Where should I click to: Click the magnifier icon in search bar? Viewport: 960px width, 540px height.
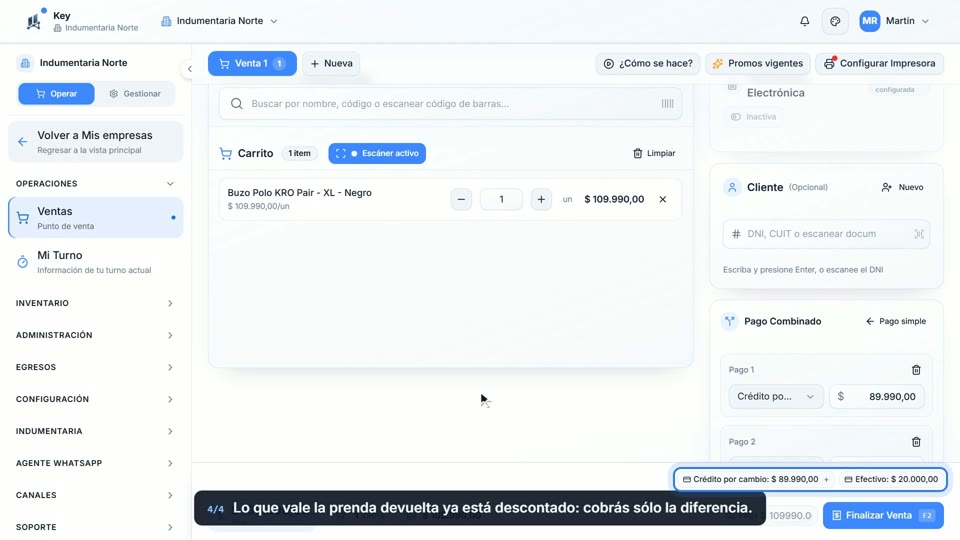[236, 103]
